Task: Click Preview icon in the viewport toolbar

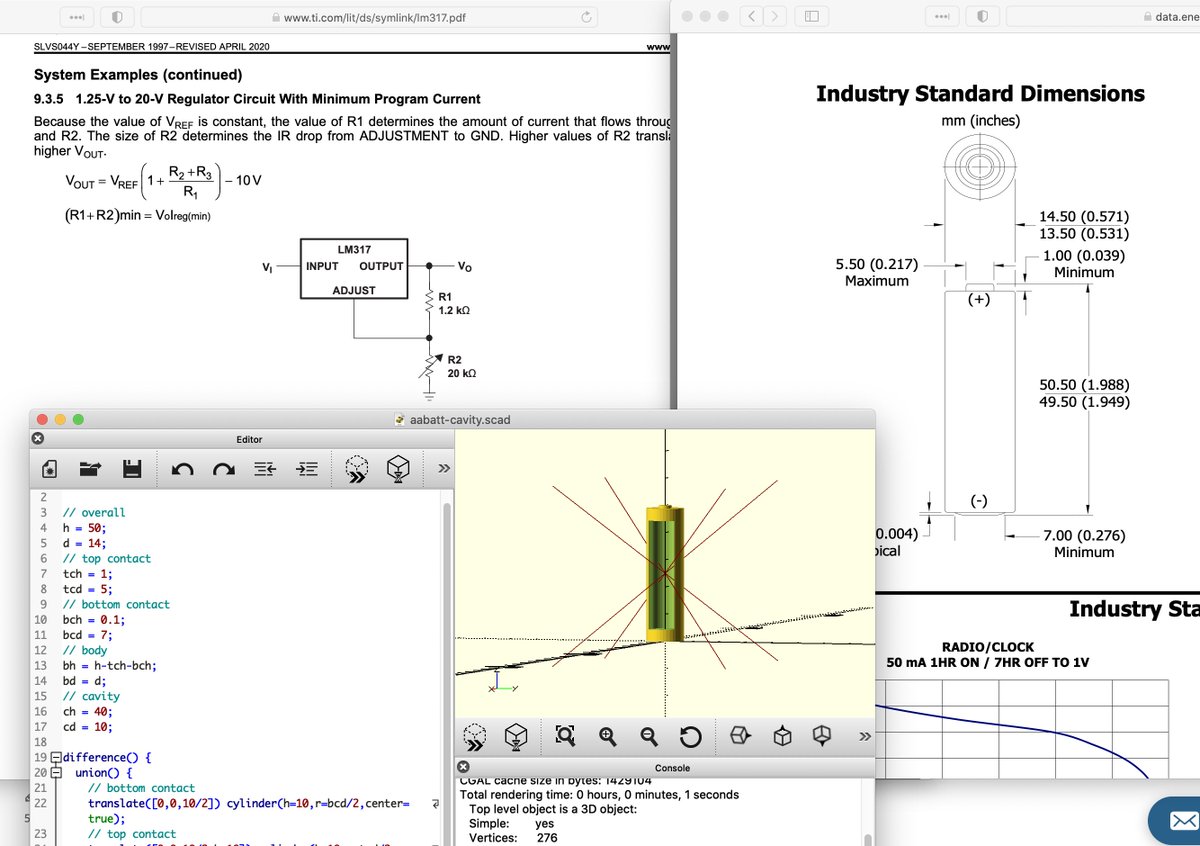Action: (x=476, y=737)
